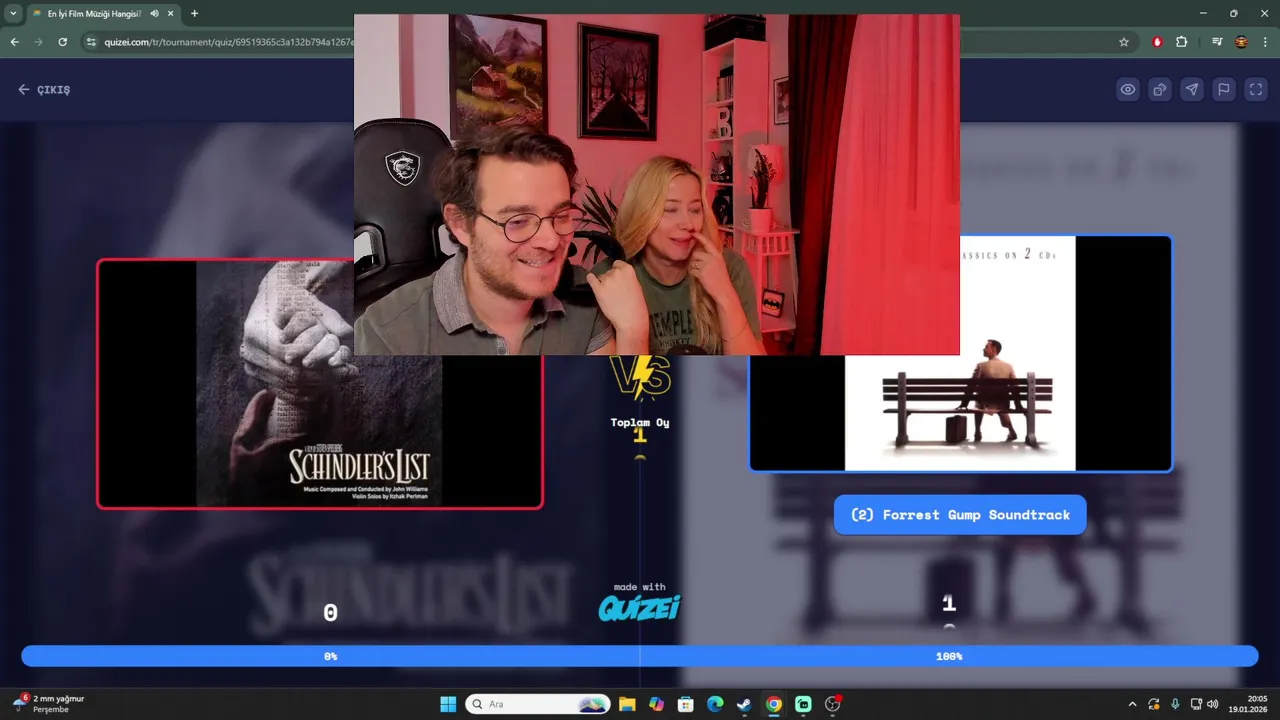Click the browser forward arrow
The image size is (1280, 720).
pos(38,42)
